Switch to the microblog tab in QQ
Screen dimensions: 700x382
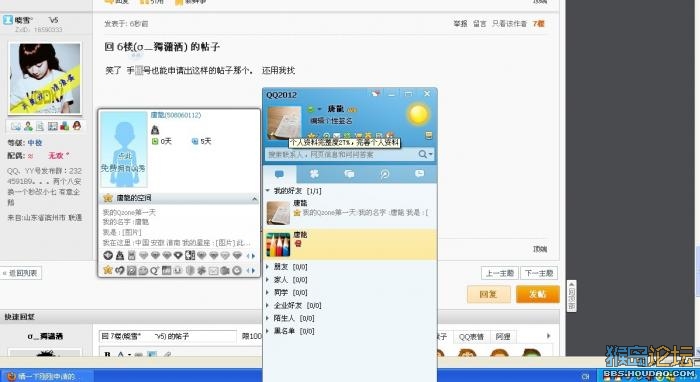point(384,174)
